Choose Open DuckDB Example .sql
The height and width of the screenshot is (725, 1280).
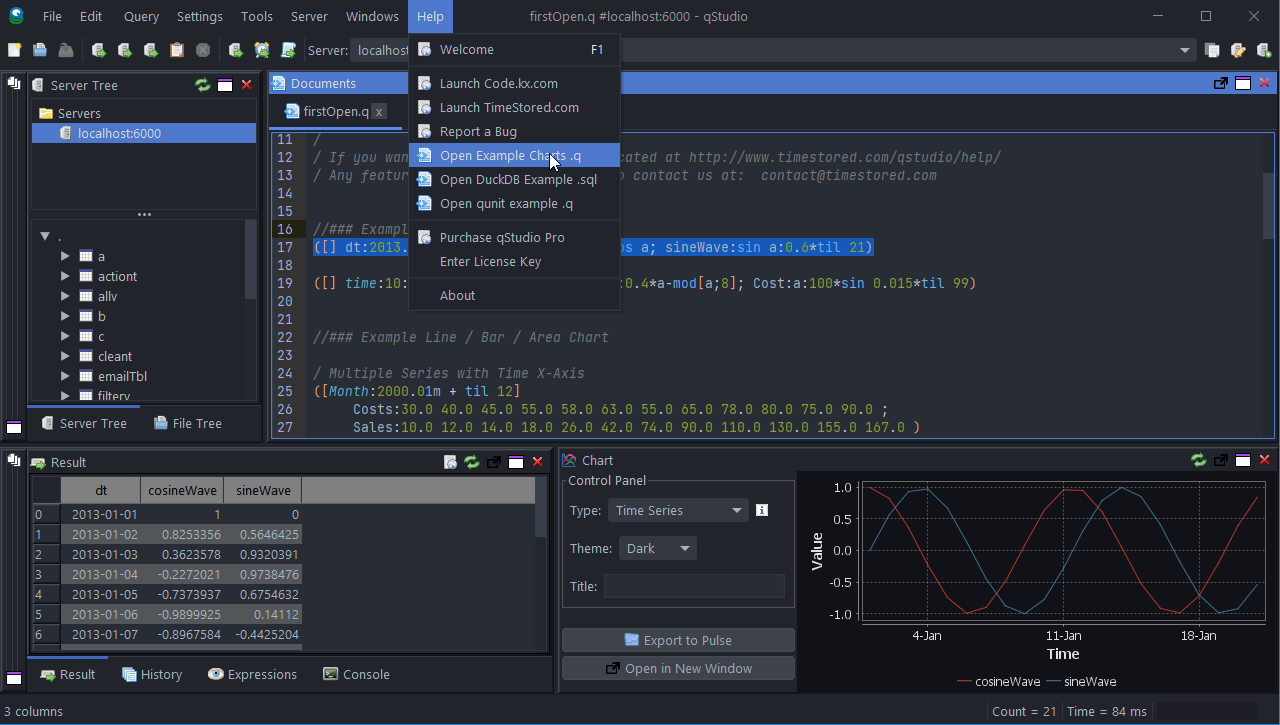514,179
